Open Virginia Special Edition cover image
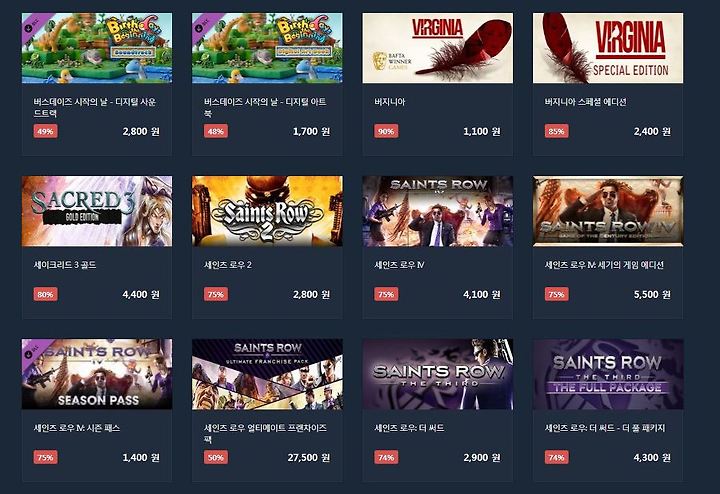This screenshot has width=720, height=494. [608, 48]
